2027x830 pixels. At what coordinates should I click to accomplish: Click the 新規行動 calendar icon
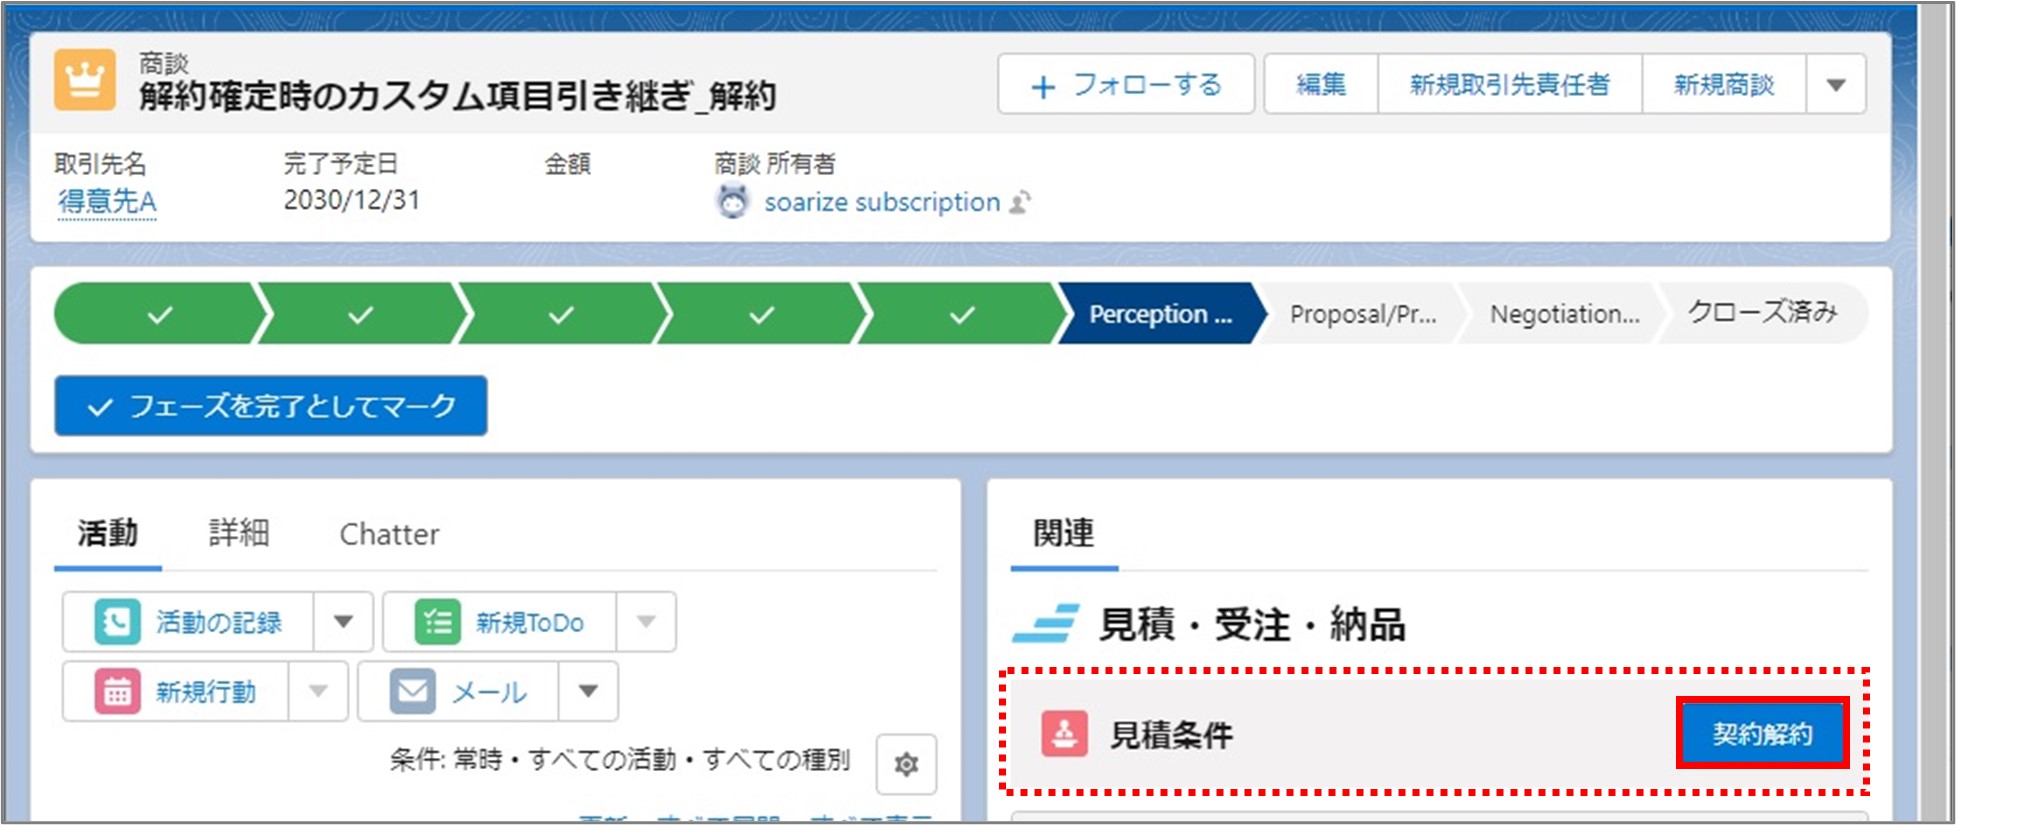117,691
